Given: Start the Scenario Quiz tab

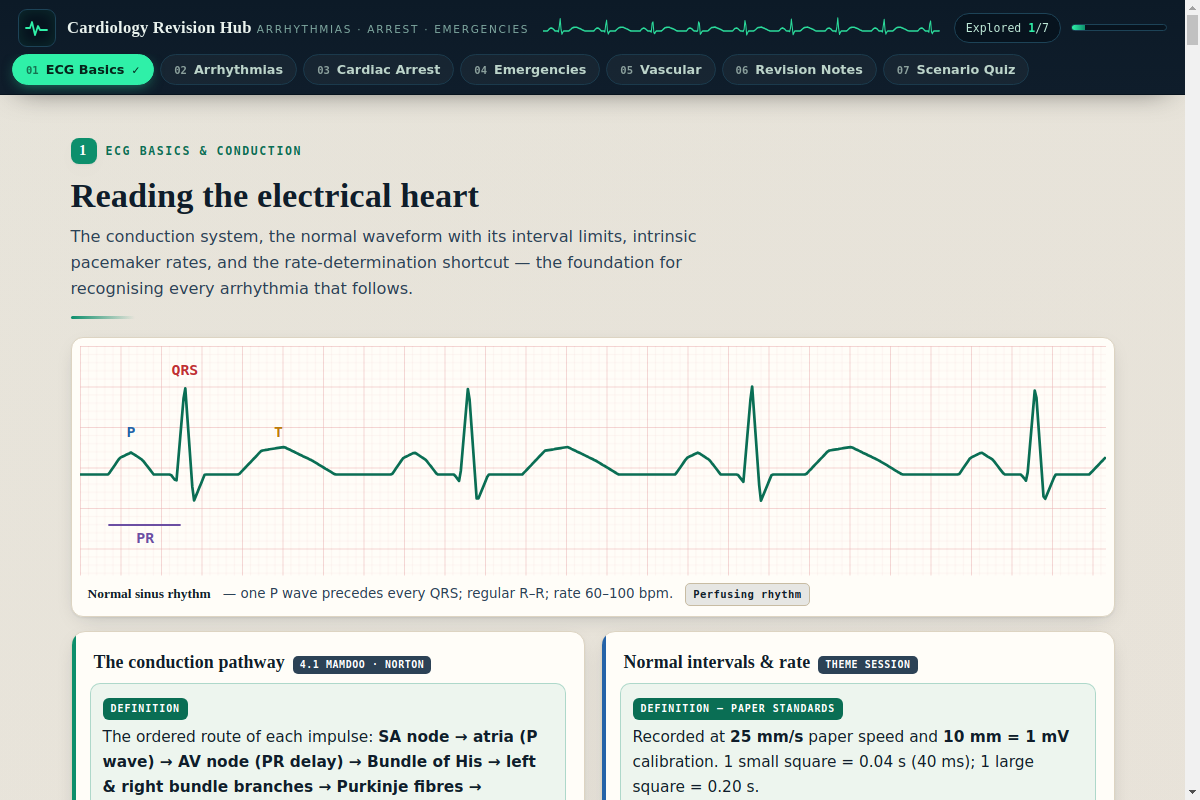Looking at the screenshot, I should (x=956, y=70).
